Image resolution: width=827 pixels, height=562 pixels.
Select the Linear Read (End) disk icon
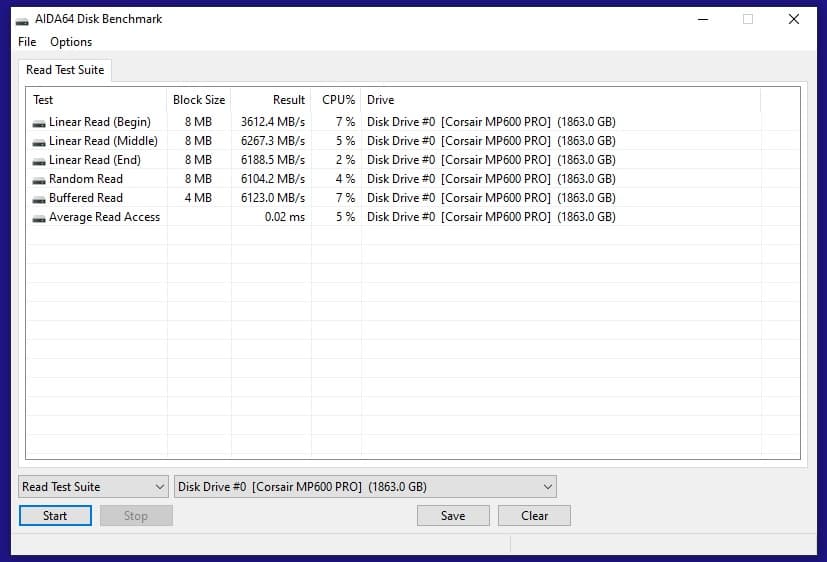[x=39, y=160]
